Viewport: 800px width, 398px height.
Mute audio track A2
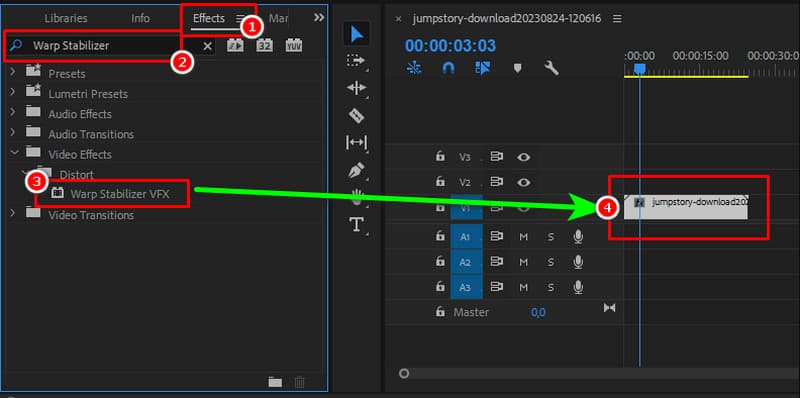pyautogui.click(x=523, y=263)
